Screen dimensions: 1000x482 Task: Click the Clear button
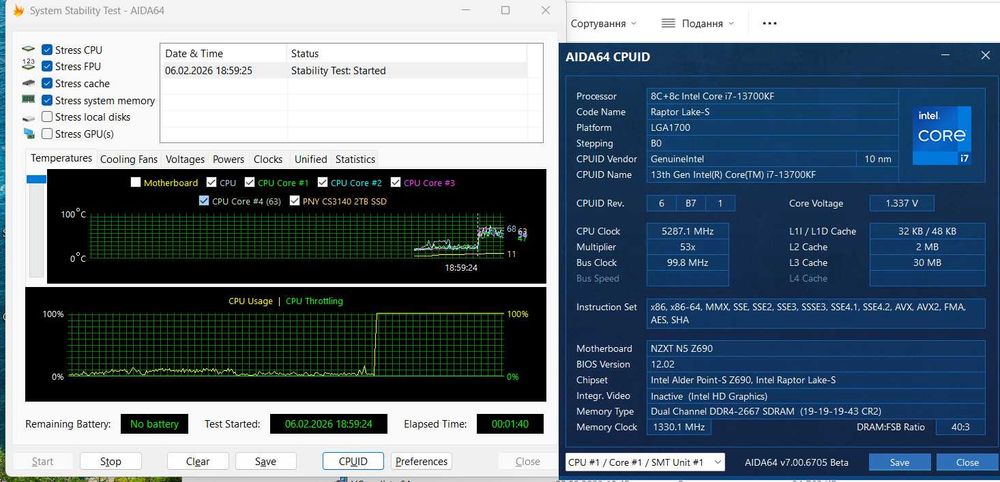coord(198,461)
